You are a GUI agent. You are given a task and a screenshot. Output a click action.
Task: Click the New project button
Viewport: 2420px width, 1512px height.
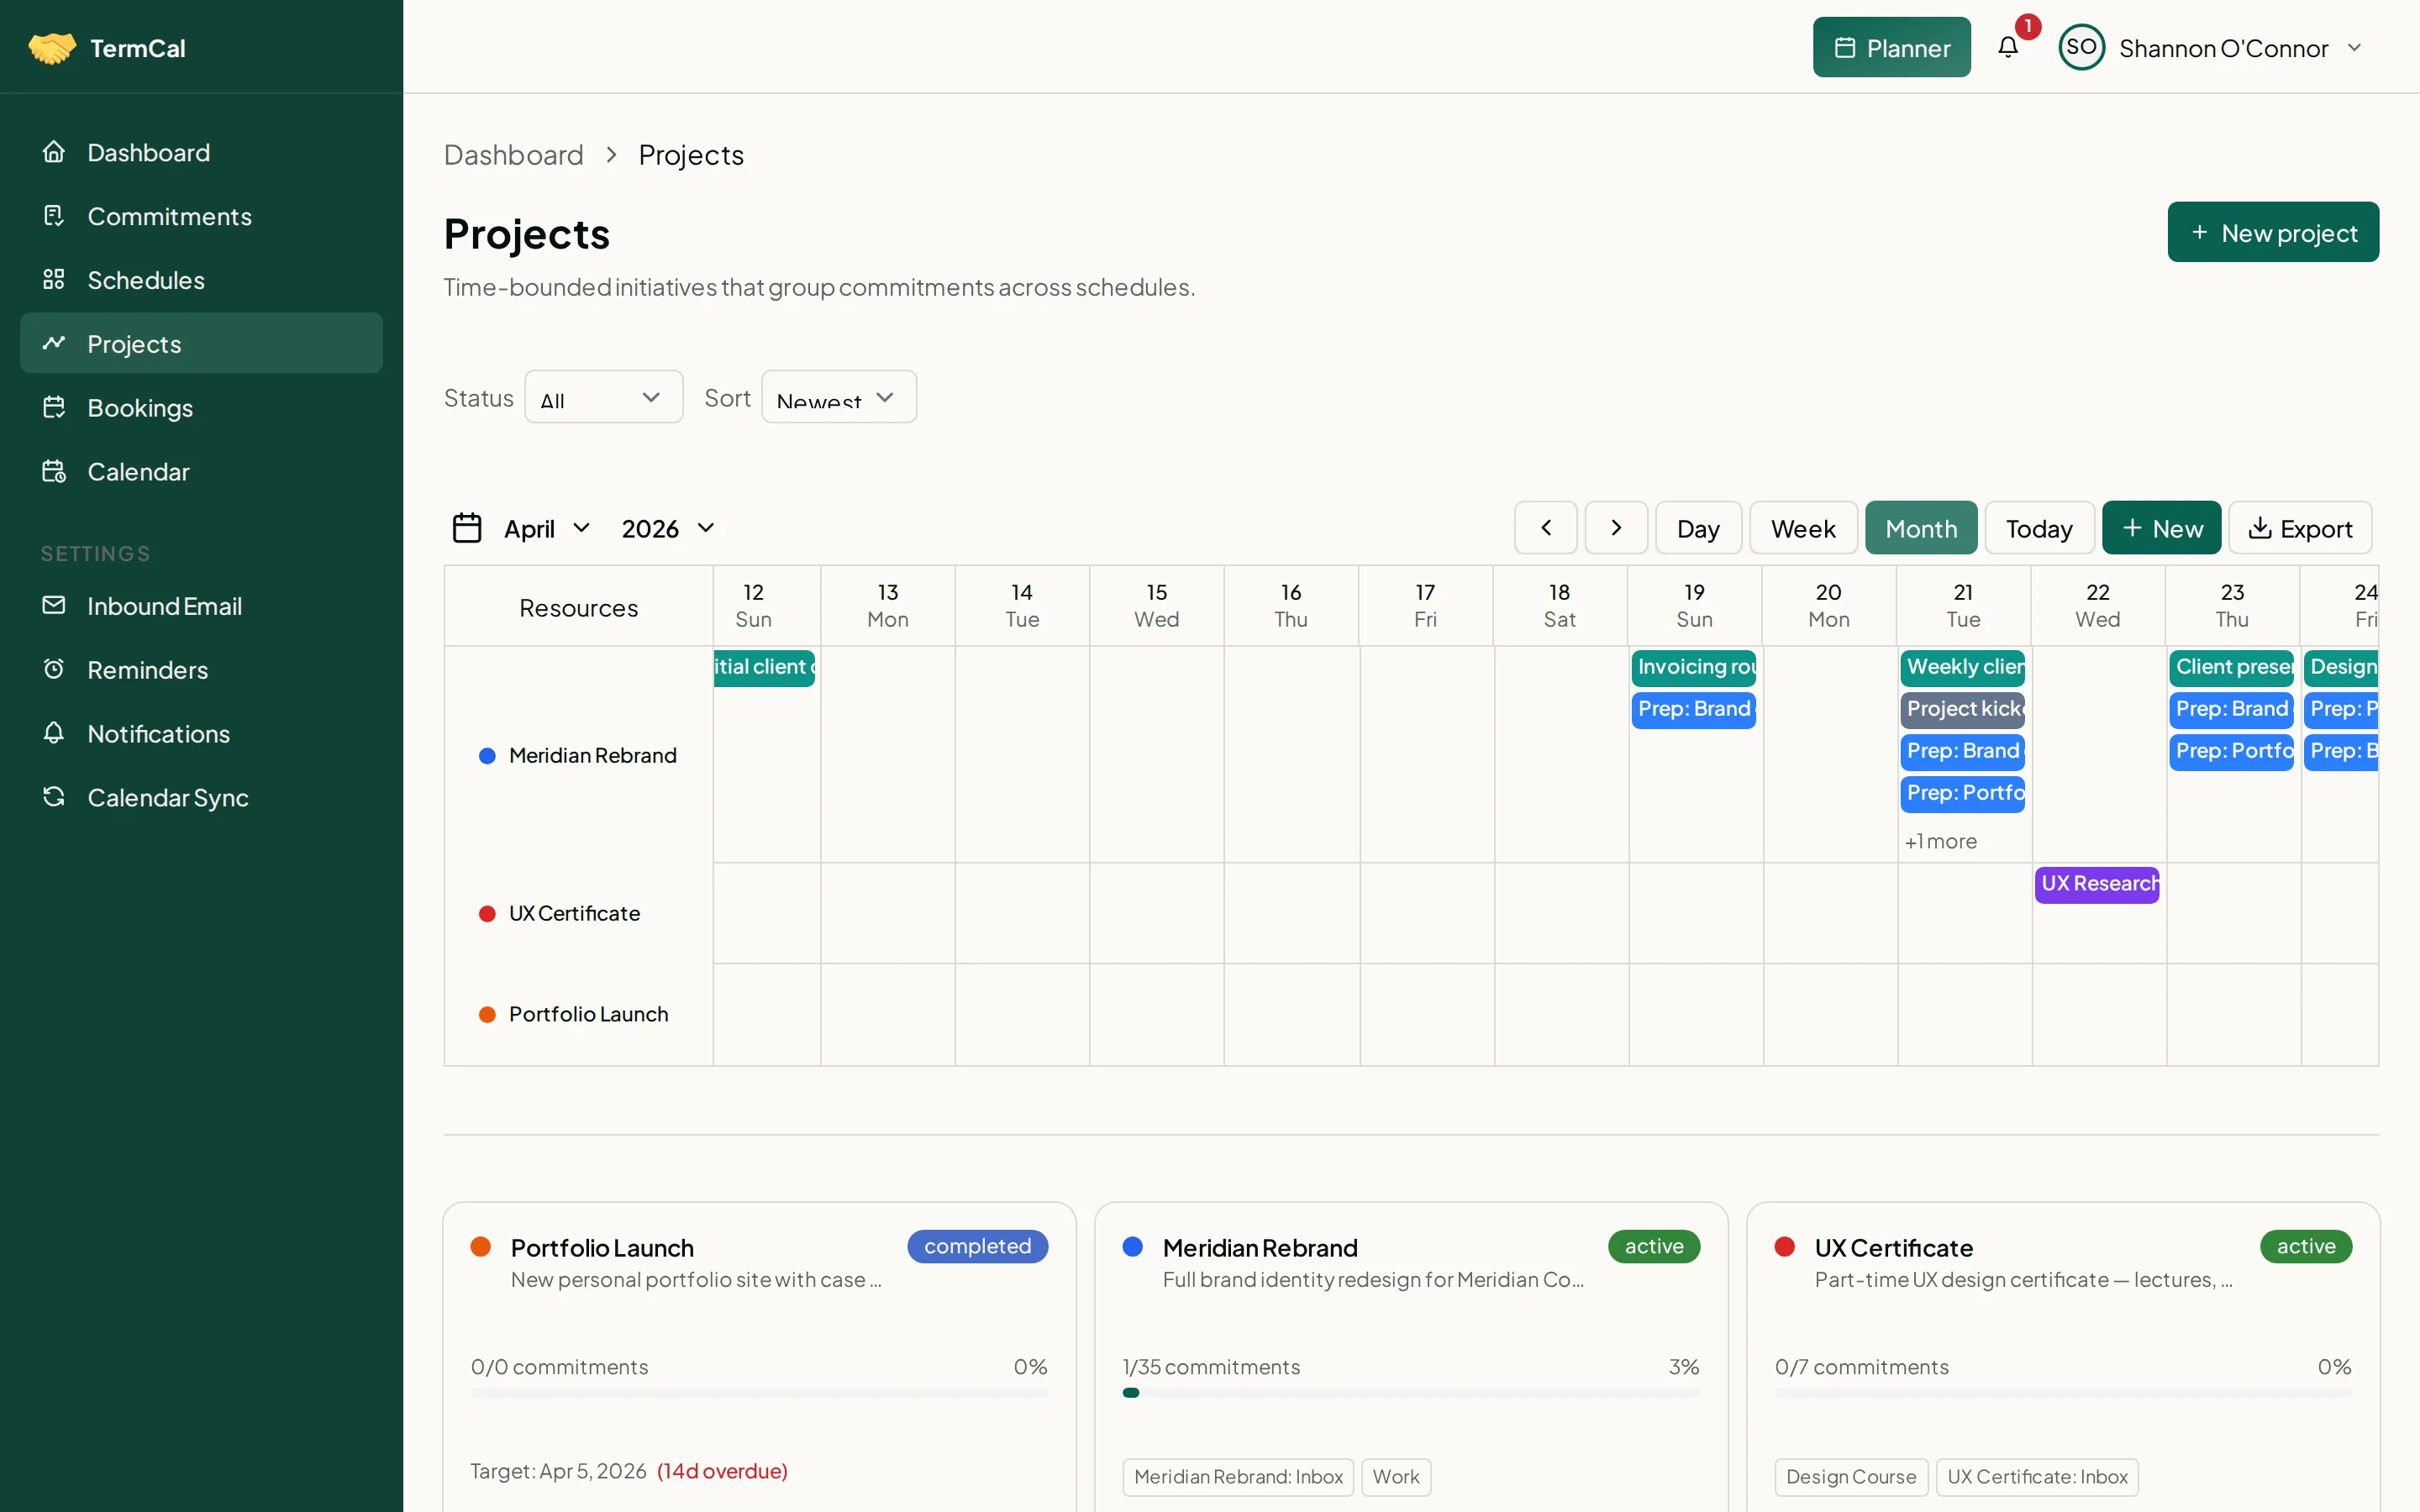click(2273, 232)
